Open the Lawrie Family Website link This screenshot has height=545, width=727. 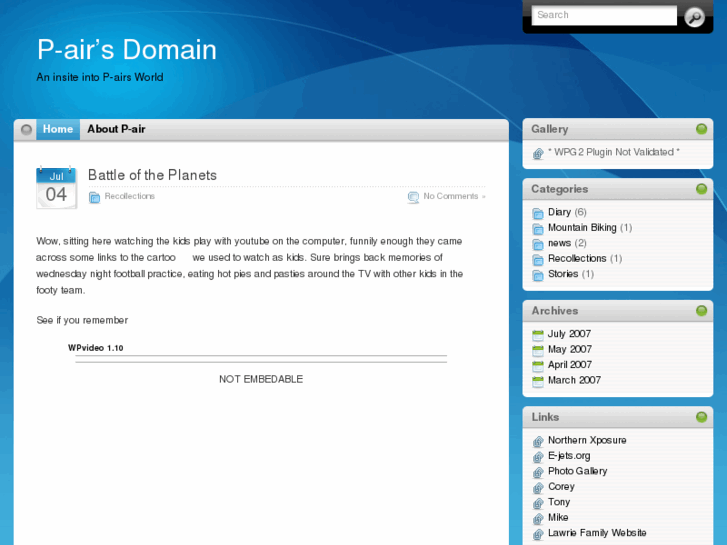597,533
